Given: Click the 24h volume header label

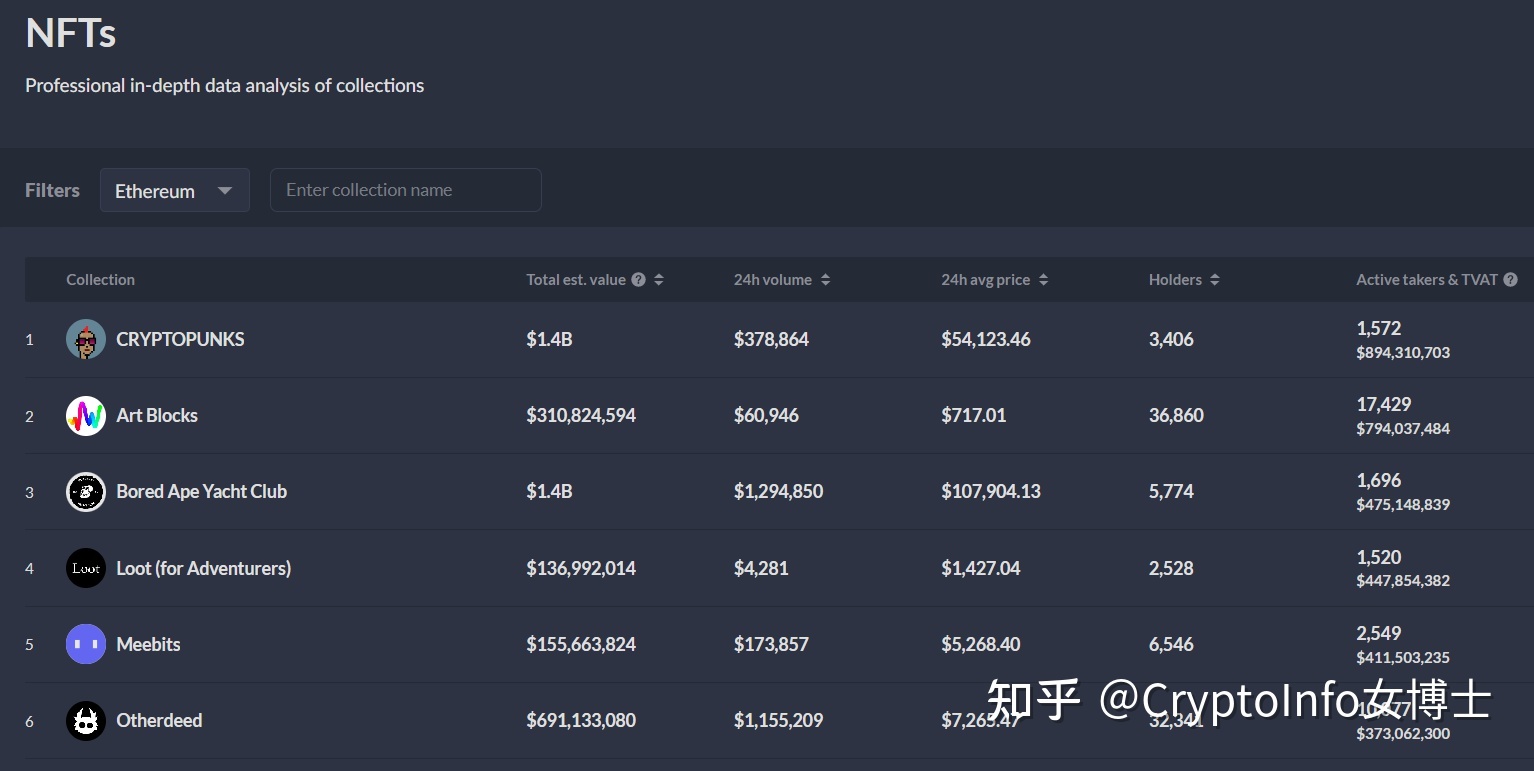Looking at the screenshot, I should tap(773, 280).
